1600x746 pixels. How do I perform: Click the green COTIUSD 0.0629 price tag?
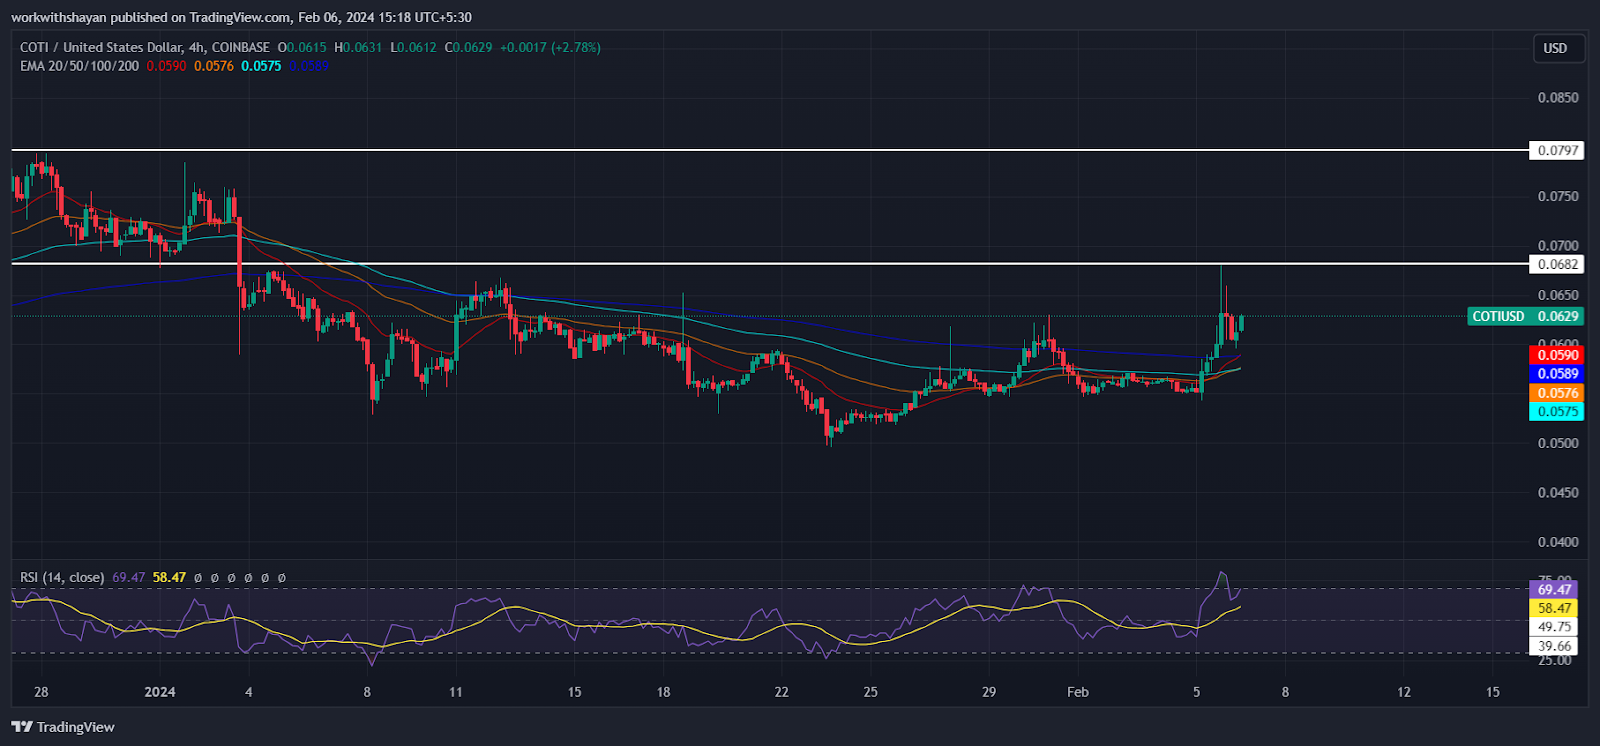tap(1526, 316)
